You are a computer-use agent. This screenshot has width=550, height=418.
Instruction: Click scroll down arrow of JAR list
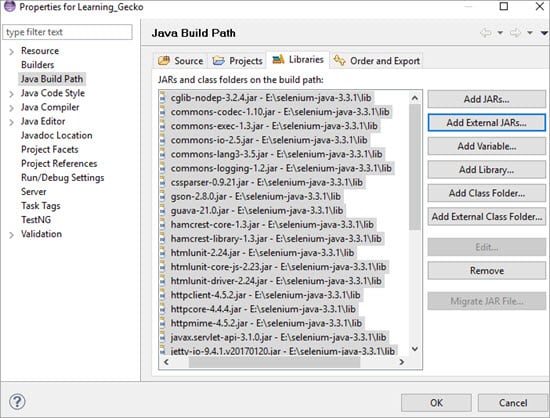(x=415, y=349)
